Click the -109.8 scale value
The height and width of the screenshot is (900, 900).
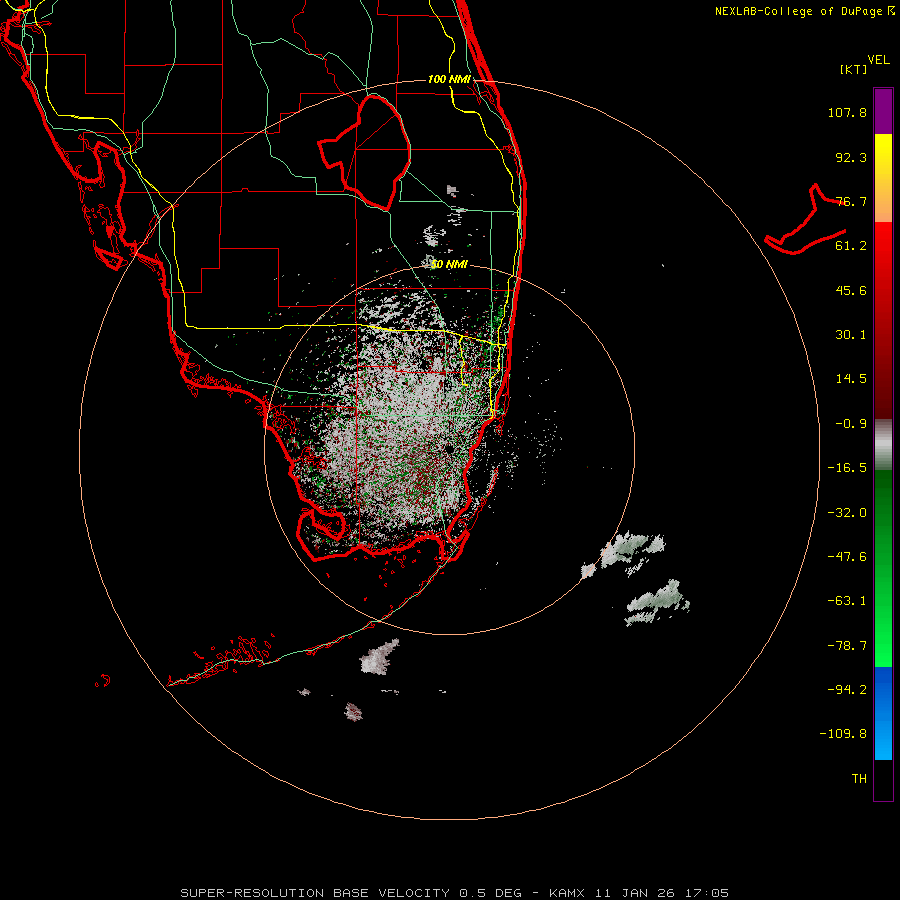843,734
